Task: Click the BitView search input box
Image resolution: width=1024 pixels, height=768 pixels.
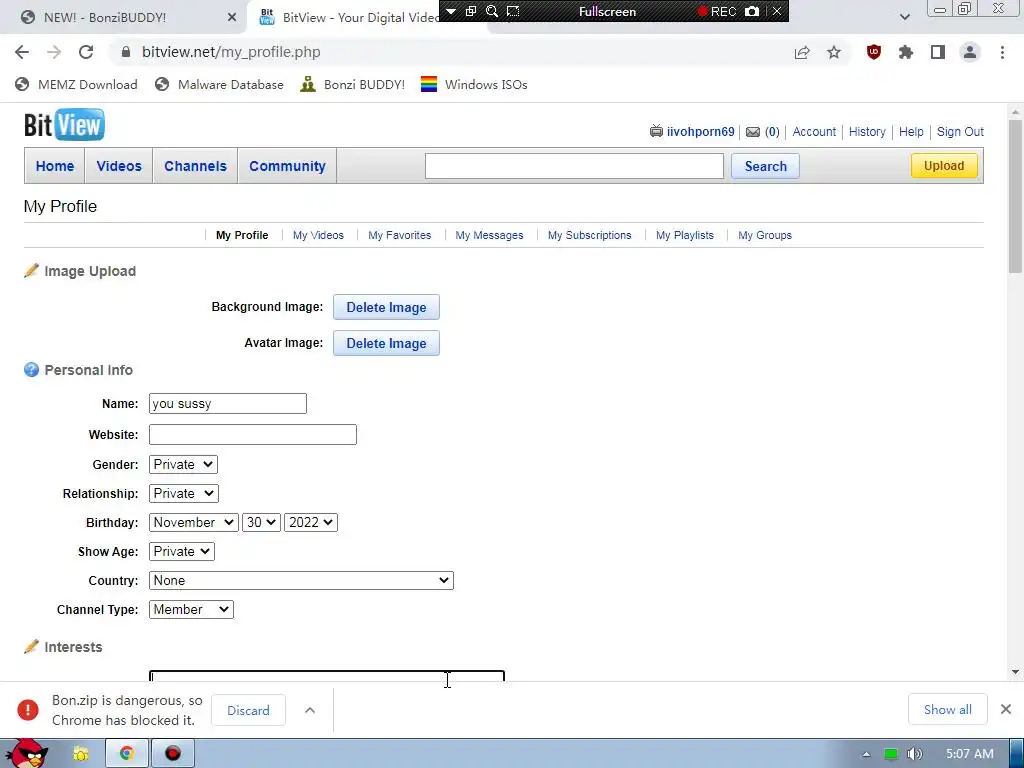Action: pos(574,166)
